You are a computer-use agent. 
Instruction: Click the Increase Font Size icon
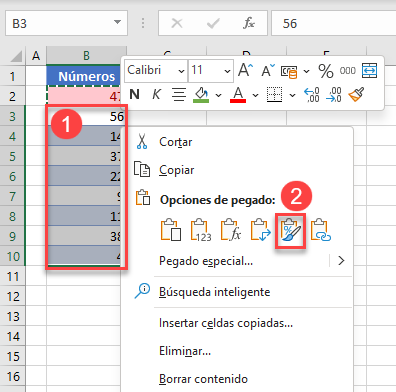245,70
